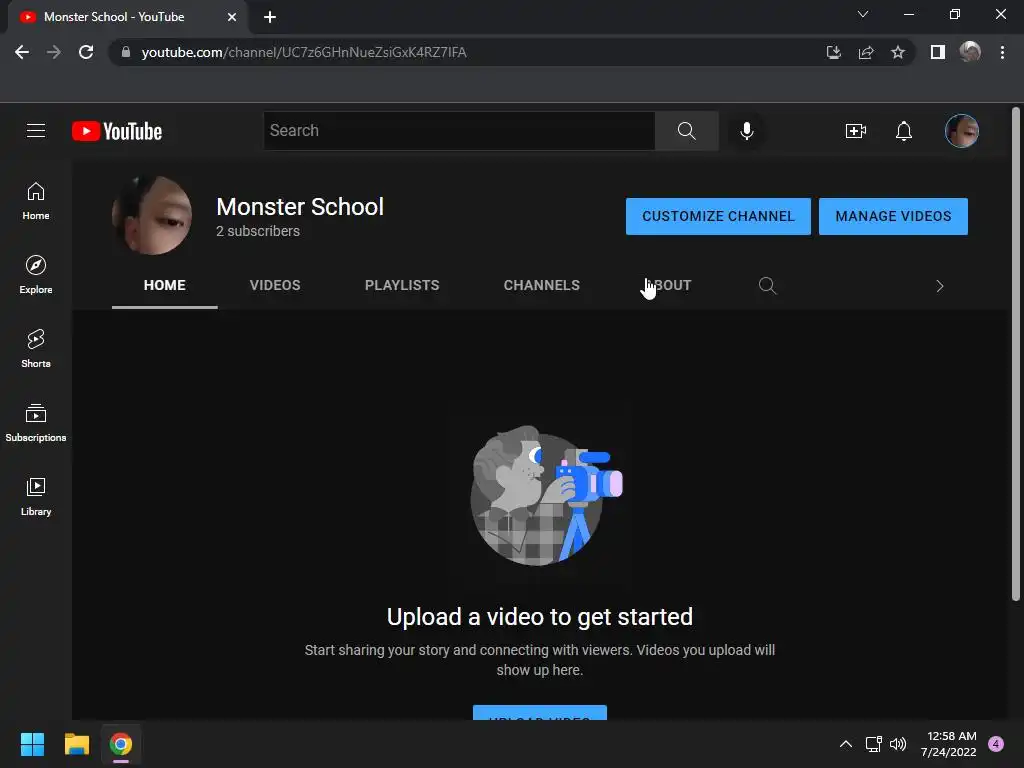Image resolution: width=1024 pixels, height=768 pixels.
Task: Show hidden system tray icons
Action: pyautogui.click(x=846, y=744)
